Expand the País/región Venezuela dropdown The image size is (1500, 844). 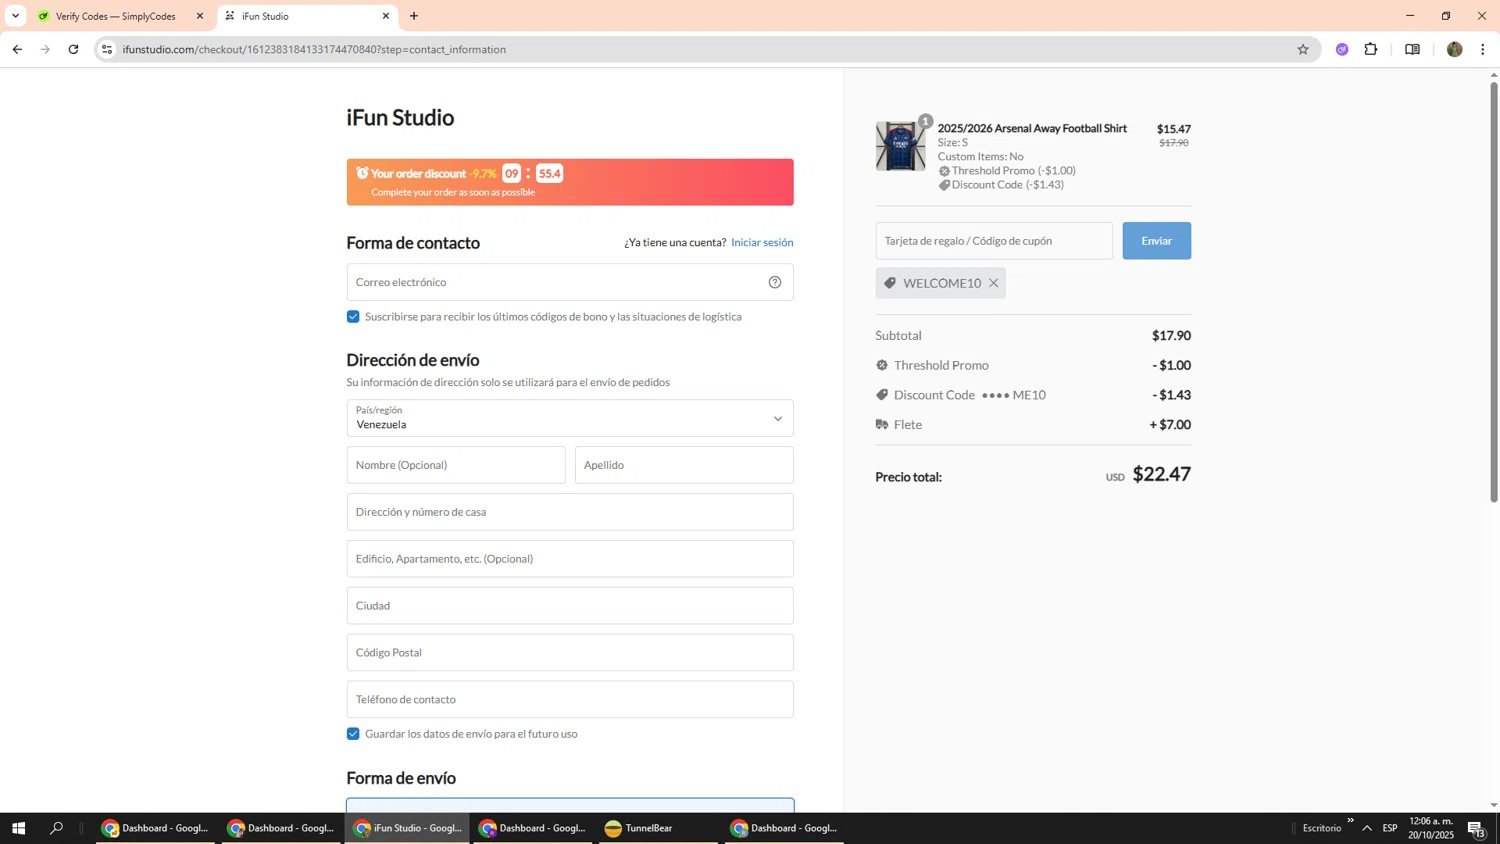coord(570,418)
